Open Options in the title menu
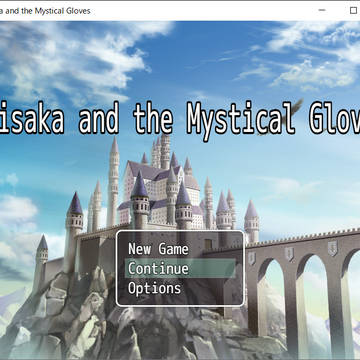The height and width of the screenshot is (360, 360). point(180,288)
